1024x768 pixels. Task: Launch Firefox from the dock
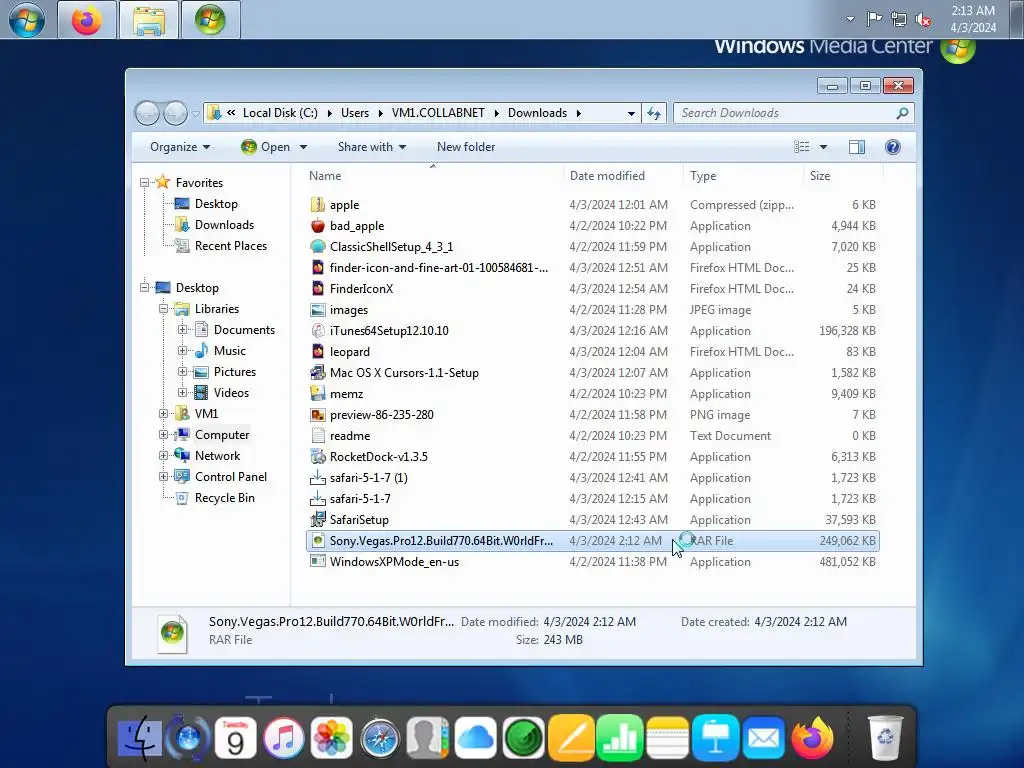click(812, 738)
